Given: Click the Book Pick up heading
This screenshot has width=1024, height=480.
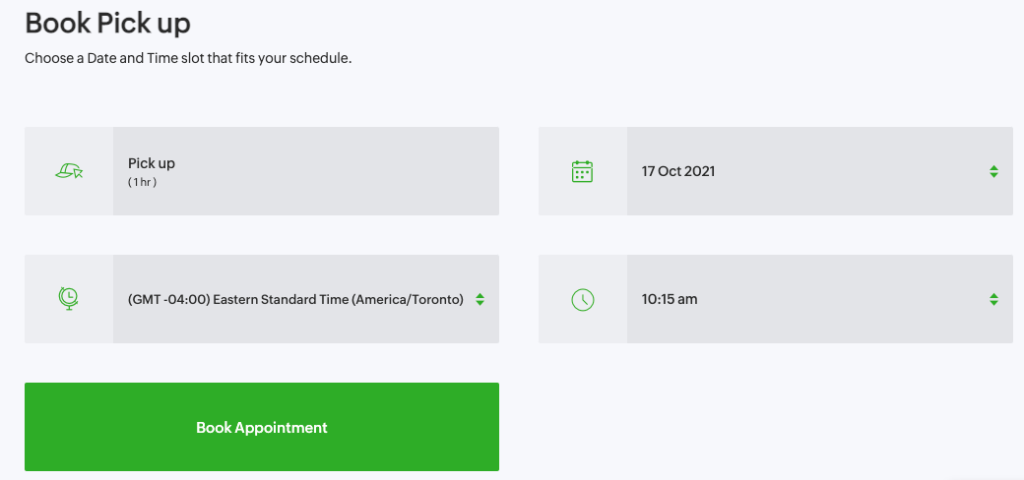Looking at the screenshot, I should 108,24.
